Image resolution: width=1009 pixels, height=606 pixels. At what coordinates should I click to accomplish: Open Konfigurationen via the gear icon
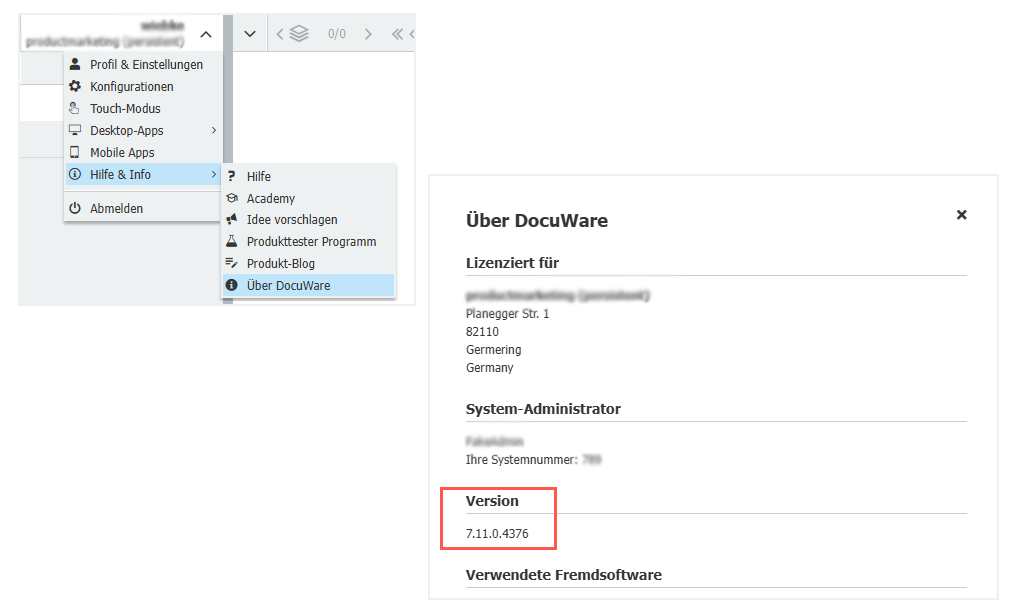74,86
